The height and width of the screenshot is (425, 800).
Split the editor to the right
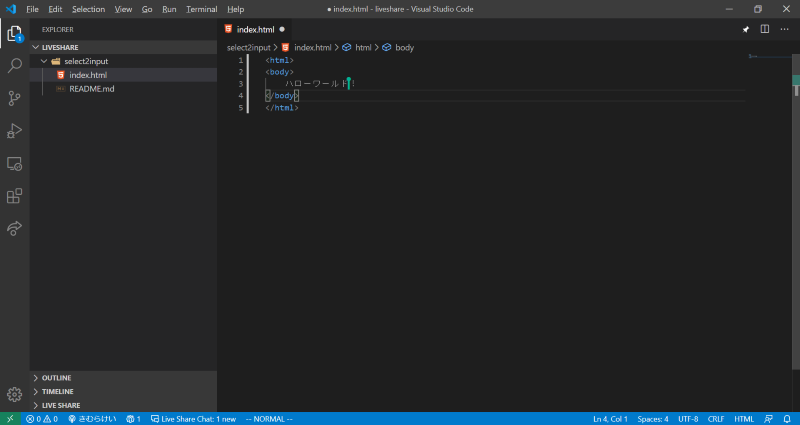765,29
